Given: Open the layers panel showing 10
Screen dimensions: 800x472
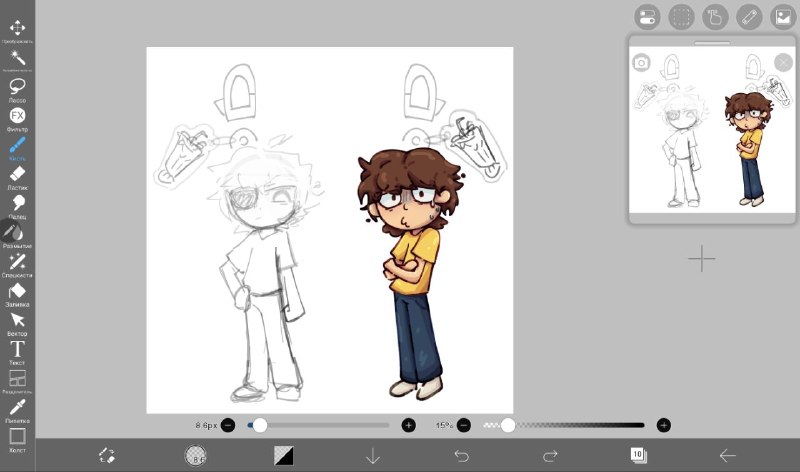Looking at the screenshot, I should click(638, 455).
